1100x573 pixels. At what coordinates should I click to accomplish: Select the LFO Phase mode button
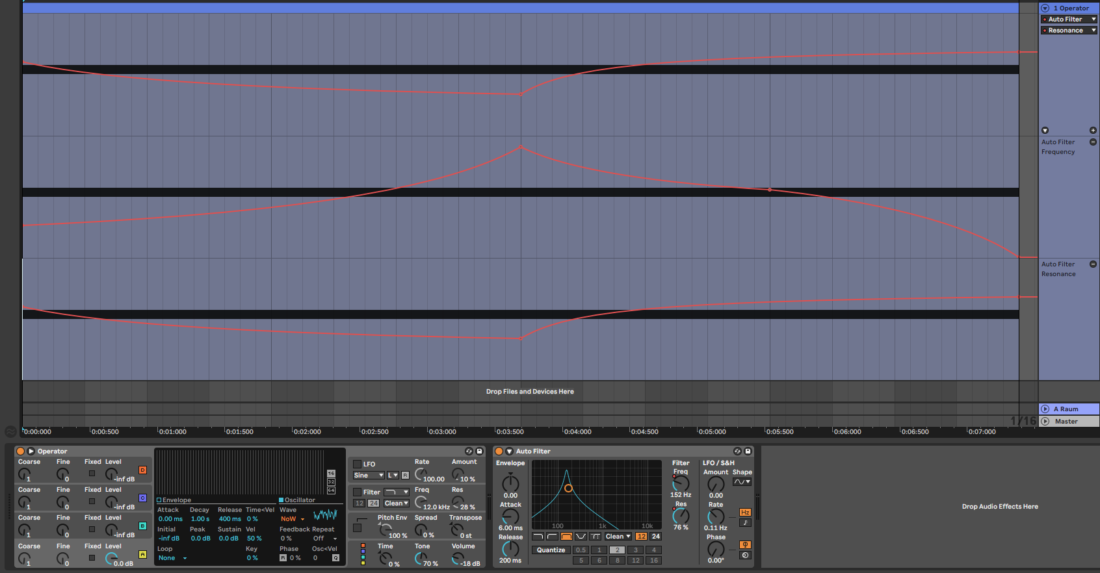(745, 544)
